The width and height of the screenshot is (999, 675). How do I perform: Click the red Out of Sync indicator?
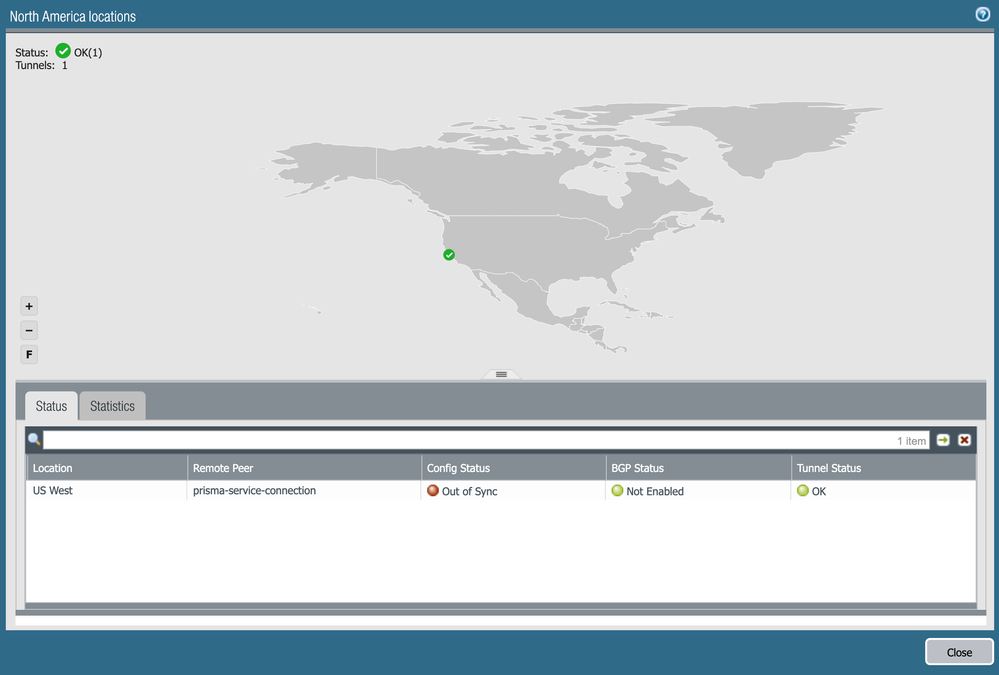click(x=433, y=491)
